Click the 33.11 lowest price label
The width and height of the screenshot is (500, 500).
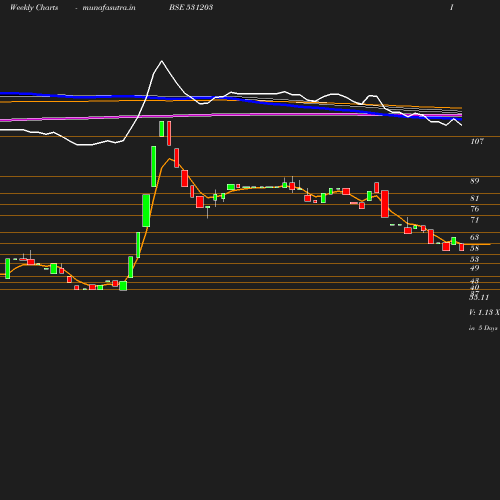[479, 297]
